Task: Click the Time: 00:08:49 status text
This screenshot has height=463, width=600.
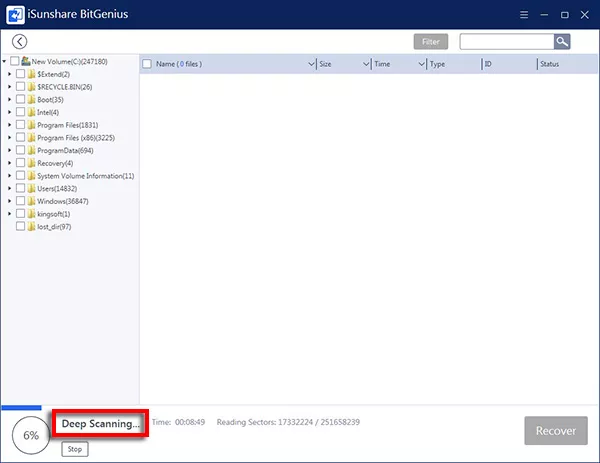Action: click(x=178, y=422)
